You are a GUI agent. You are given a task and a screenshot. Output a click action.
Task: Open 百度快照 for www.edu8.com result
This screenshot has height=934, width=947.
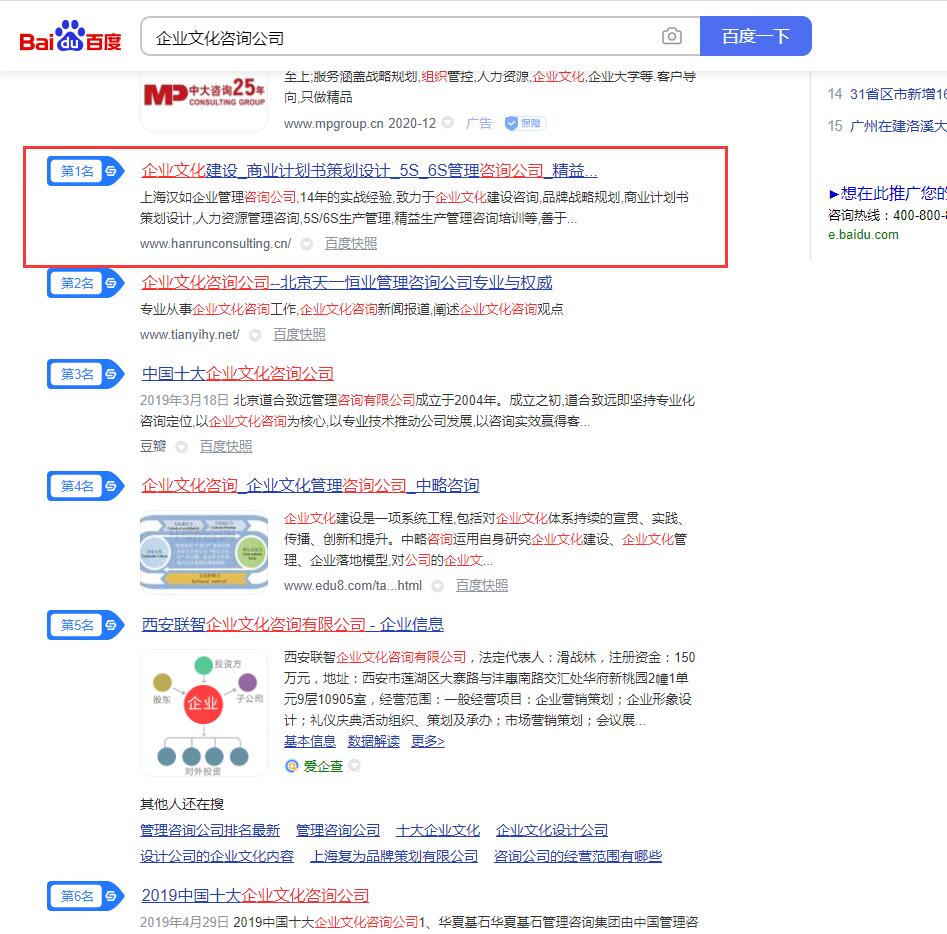point(482,585)
